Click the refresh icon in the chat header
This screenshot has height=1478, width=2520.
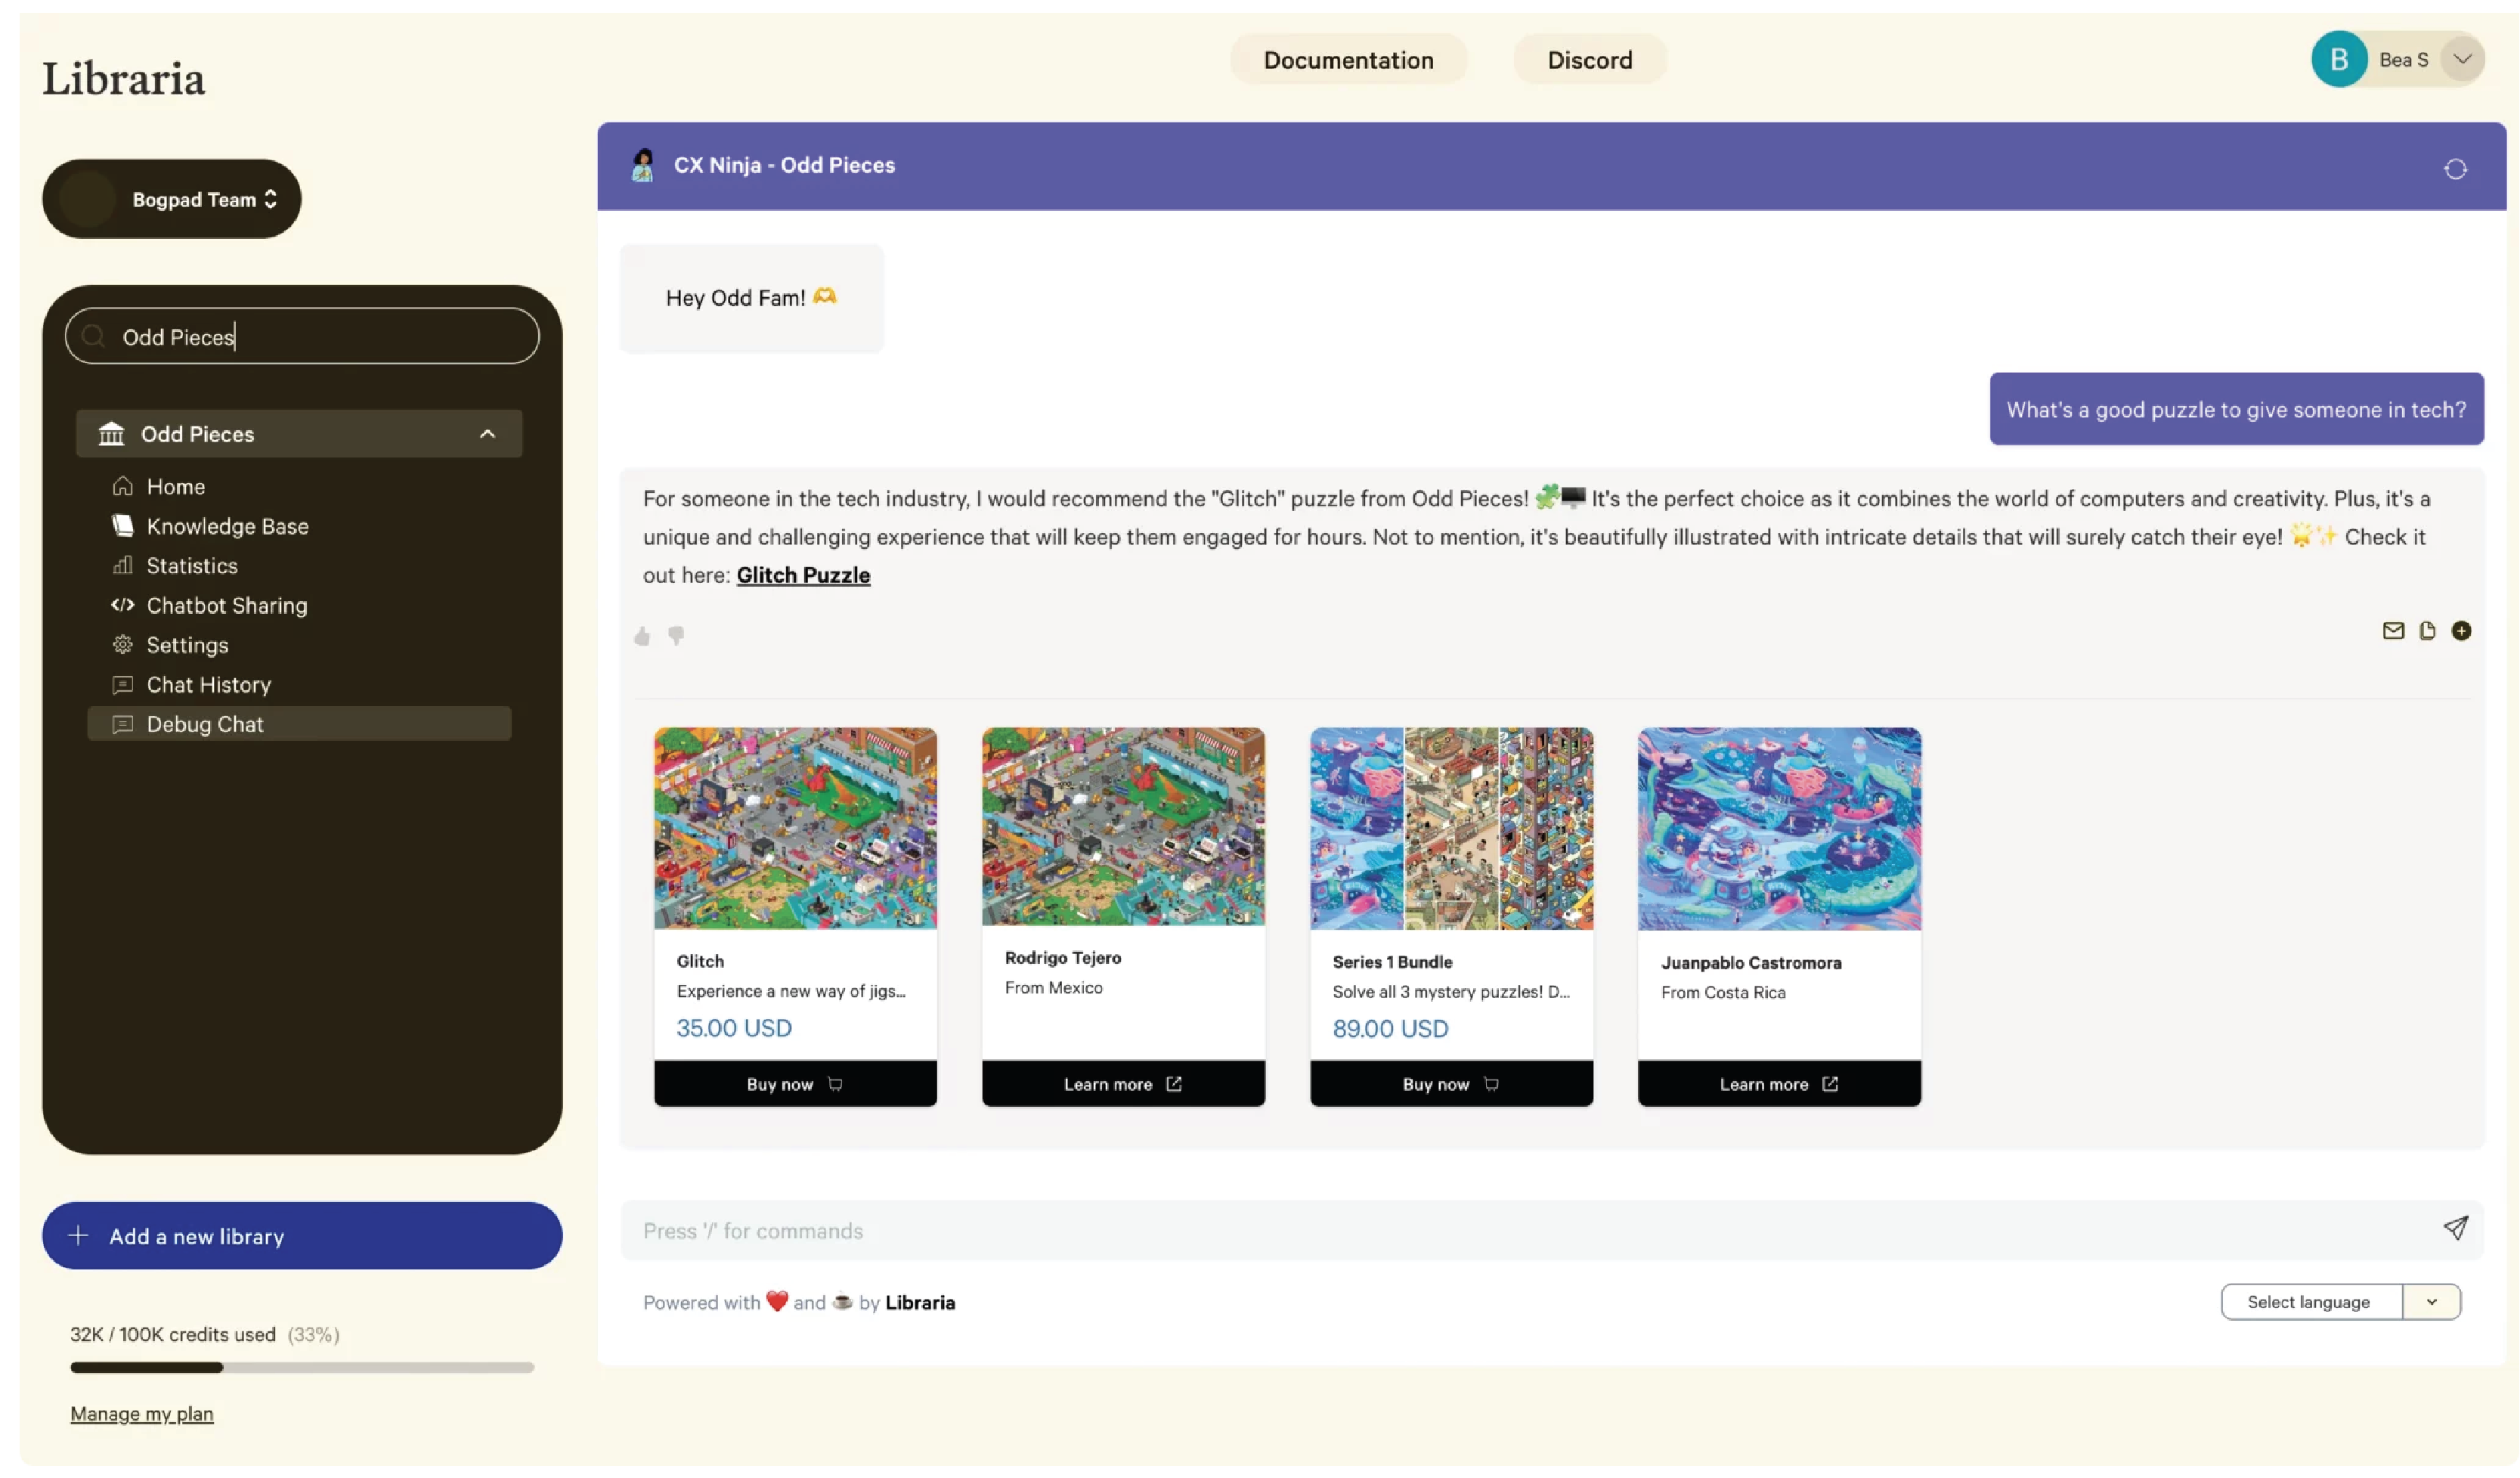pos(2456,168)
